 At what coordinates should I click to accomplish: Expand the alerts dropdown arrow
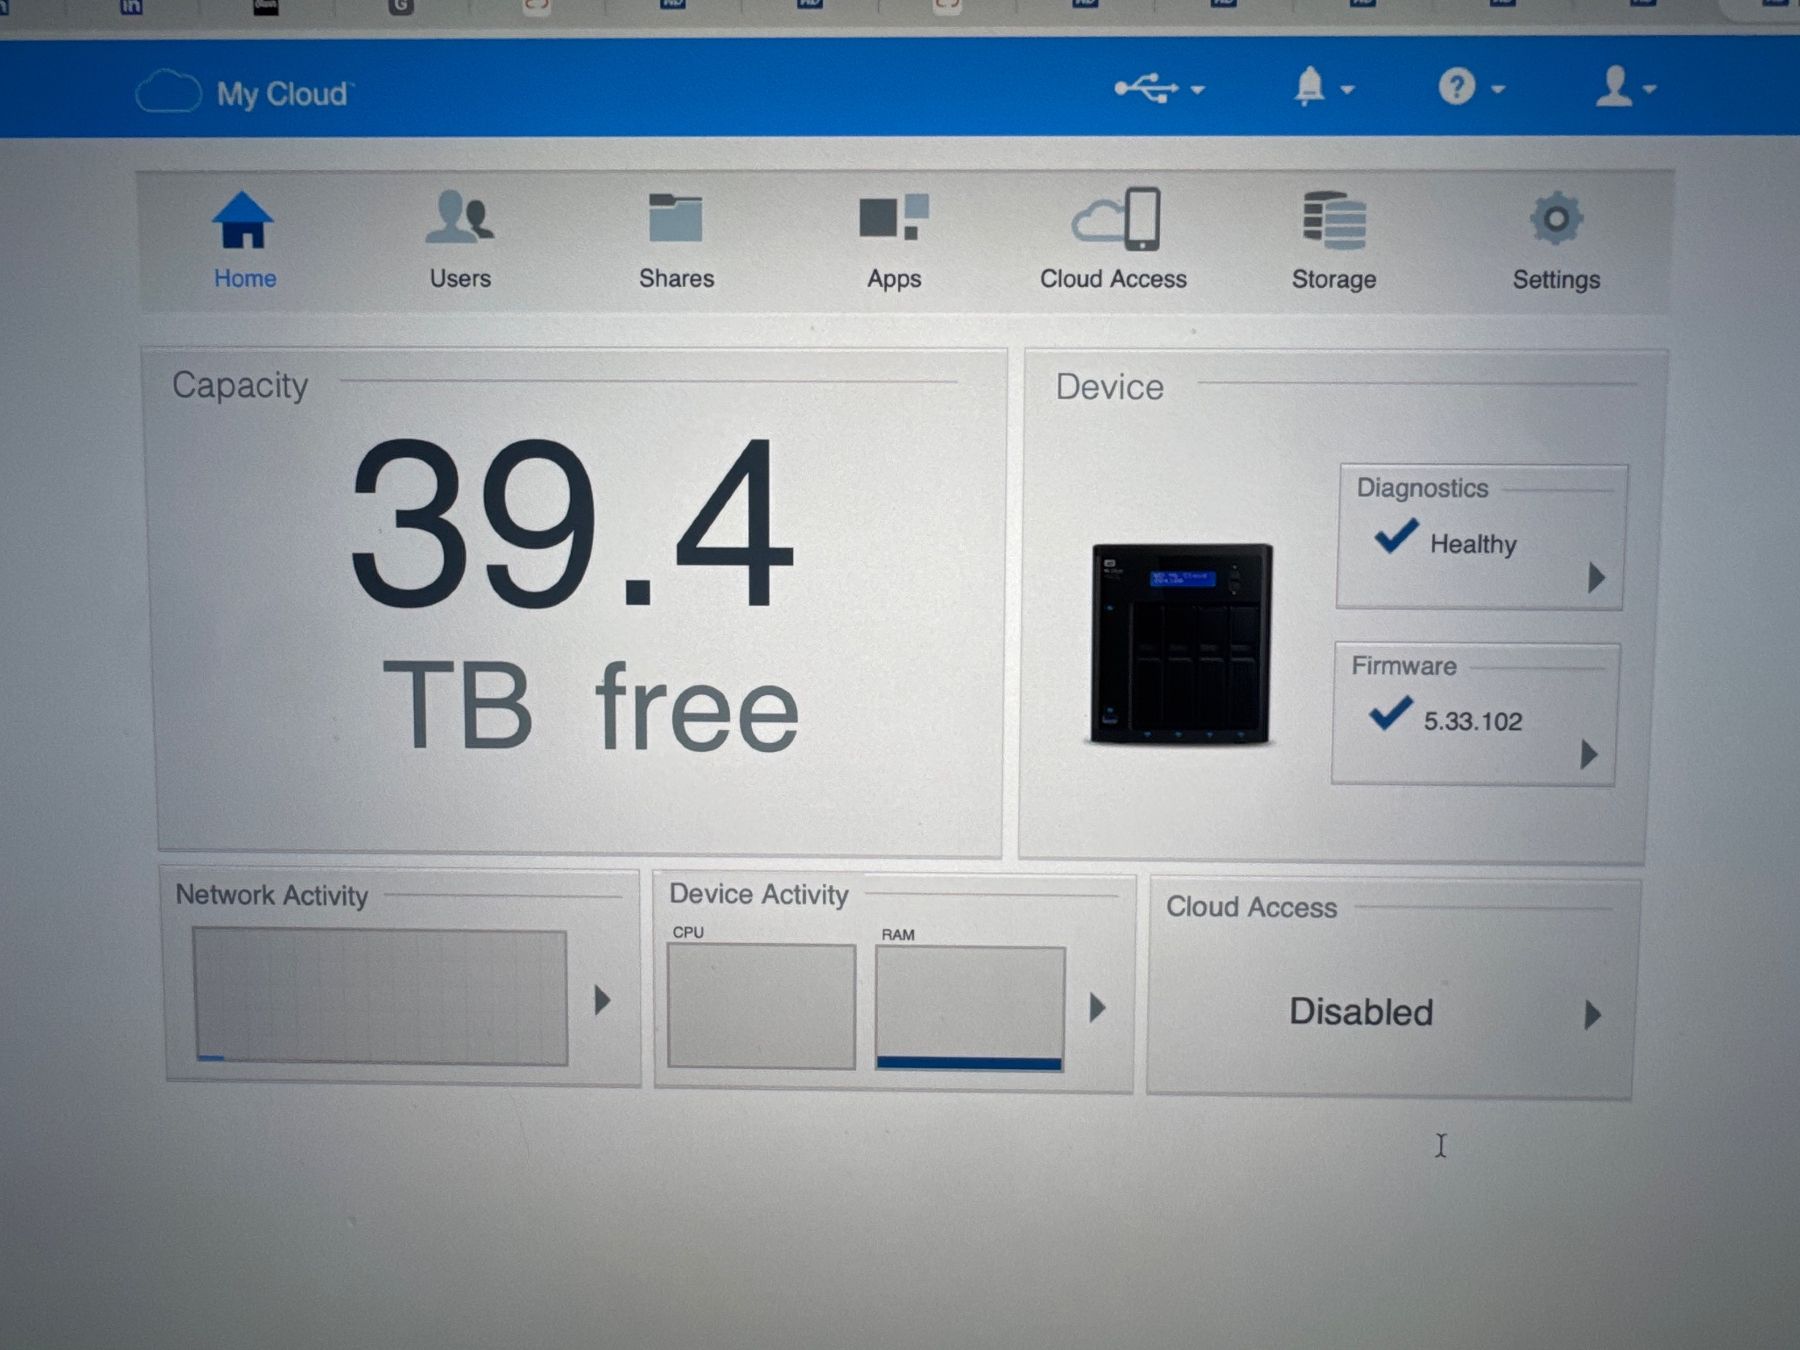point(1347,90)
